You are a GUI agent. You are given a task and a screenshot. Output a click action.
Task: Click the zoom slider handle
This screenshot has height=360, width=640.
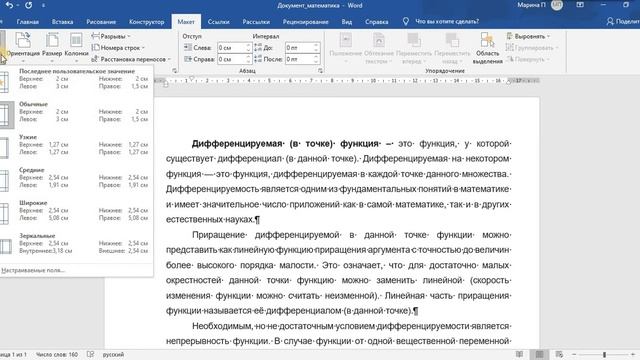click(604, 354)
